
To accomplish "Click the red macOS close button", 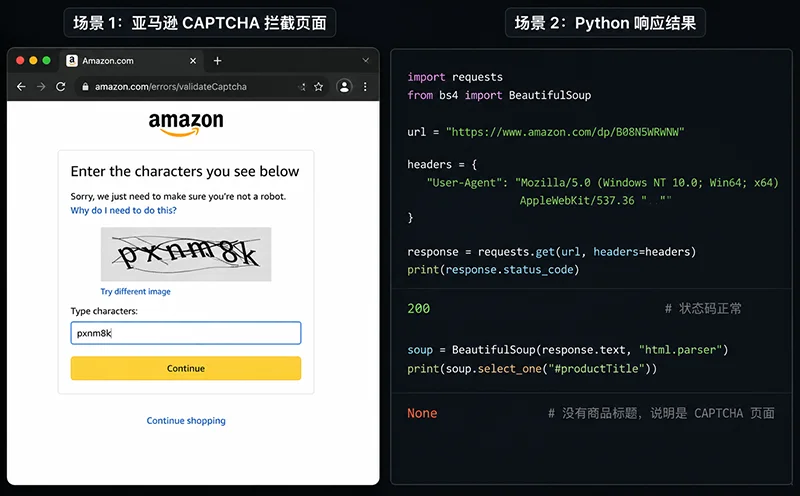I will coord(20,60).
